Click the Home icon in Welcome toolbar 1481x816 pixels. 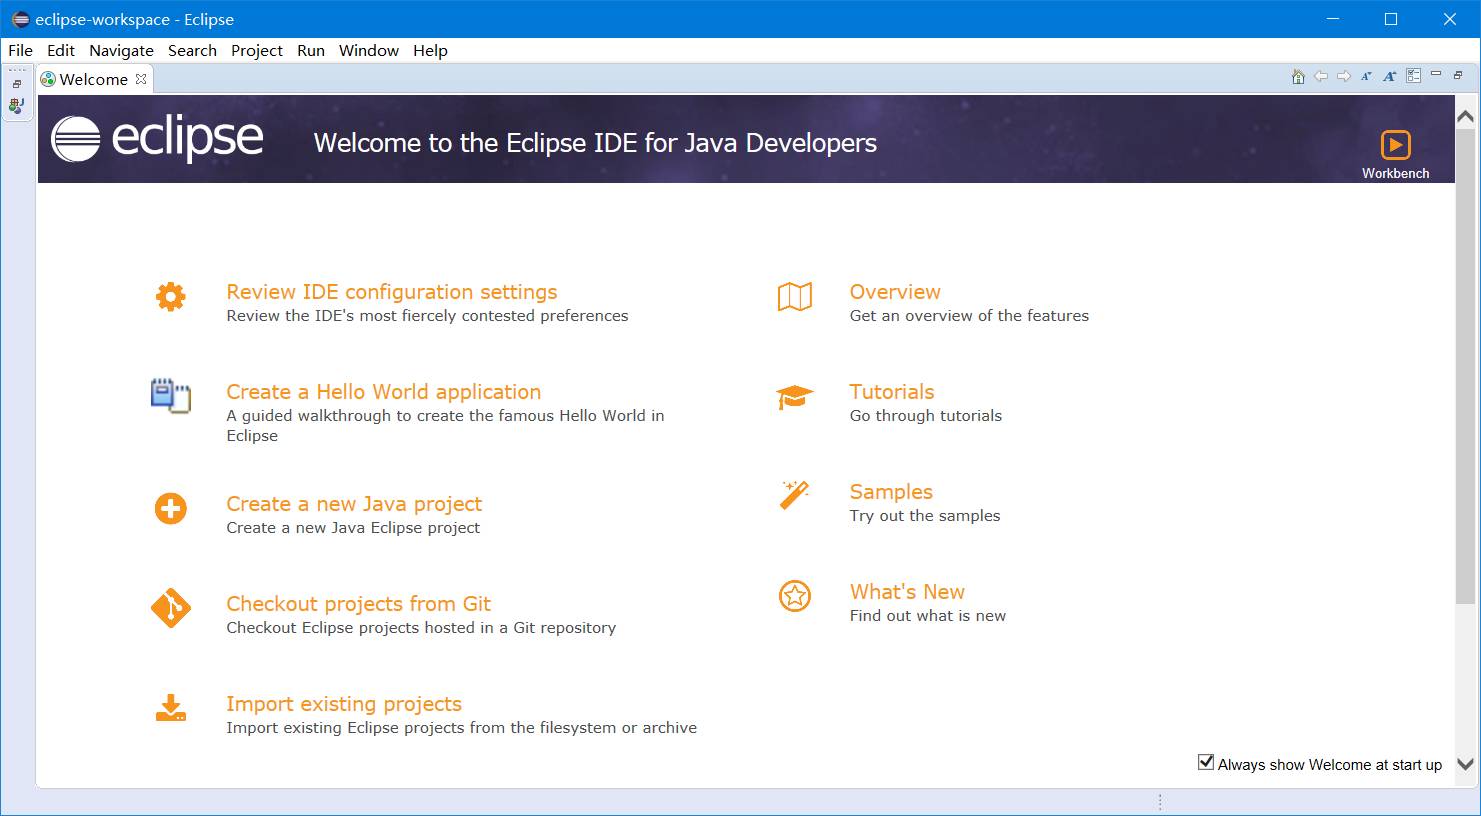coord(1298,76)
